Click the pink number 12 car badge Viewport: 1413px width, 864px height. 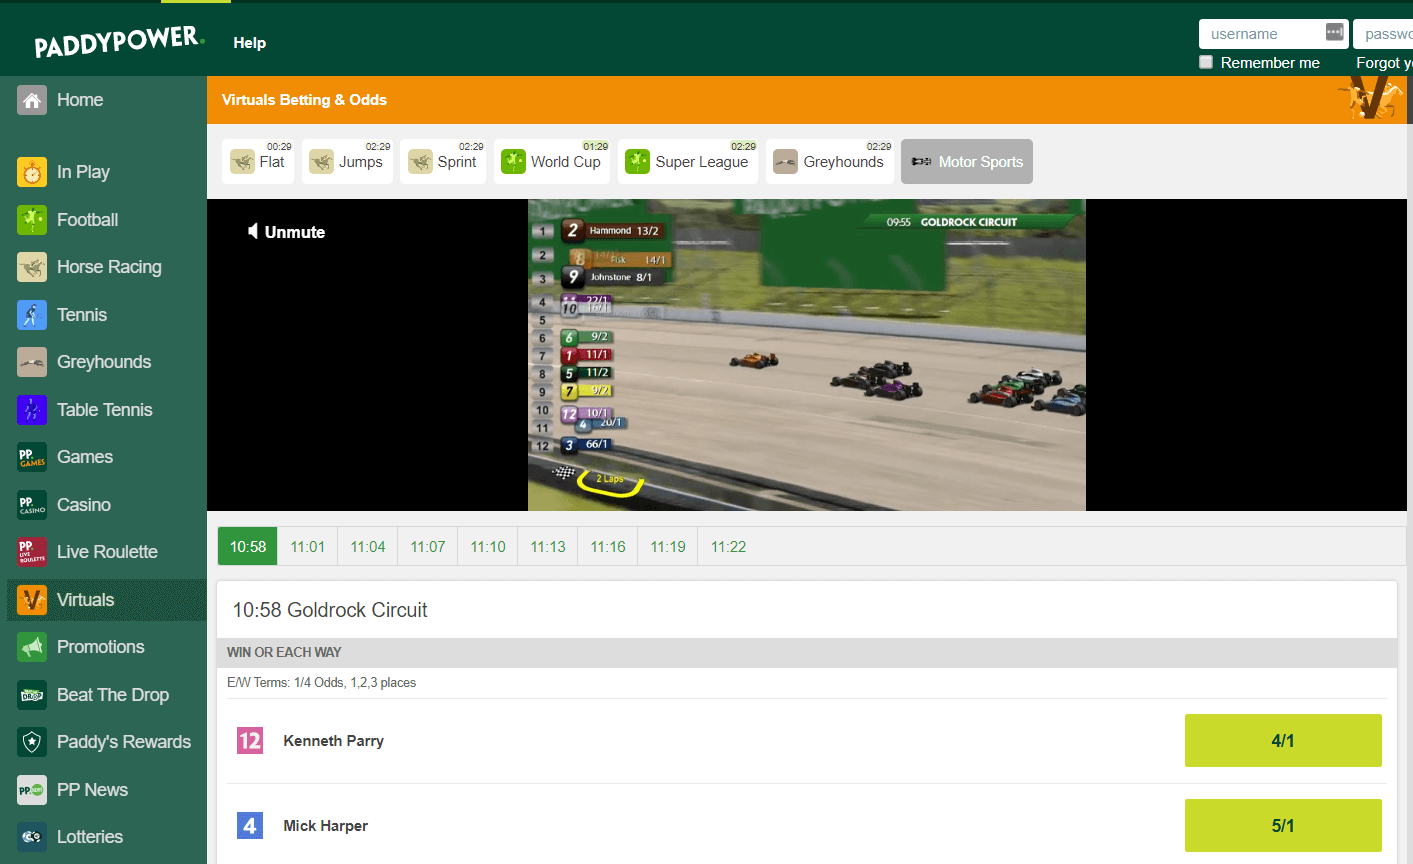click(x=250, y=741)
